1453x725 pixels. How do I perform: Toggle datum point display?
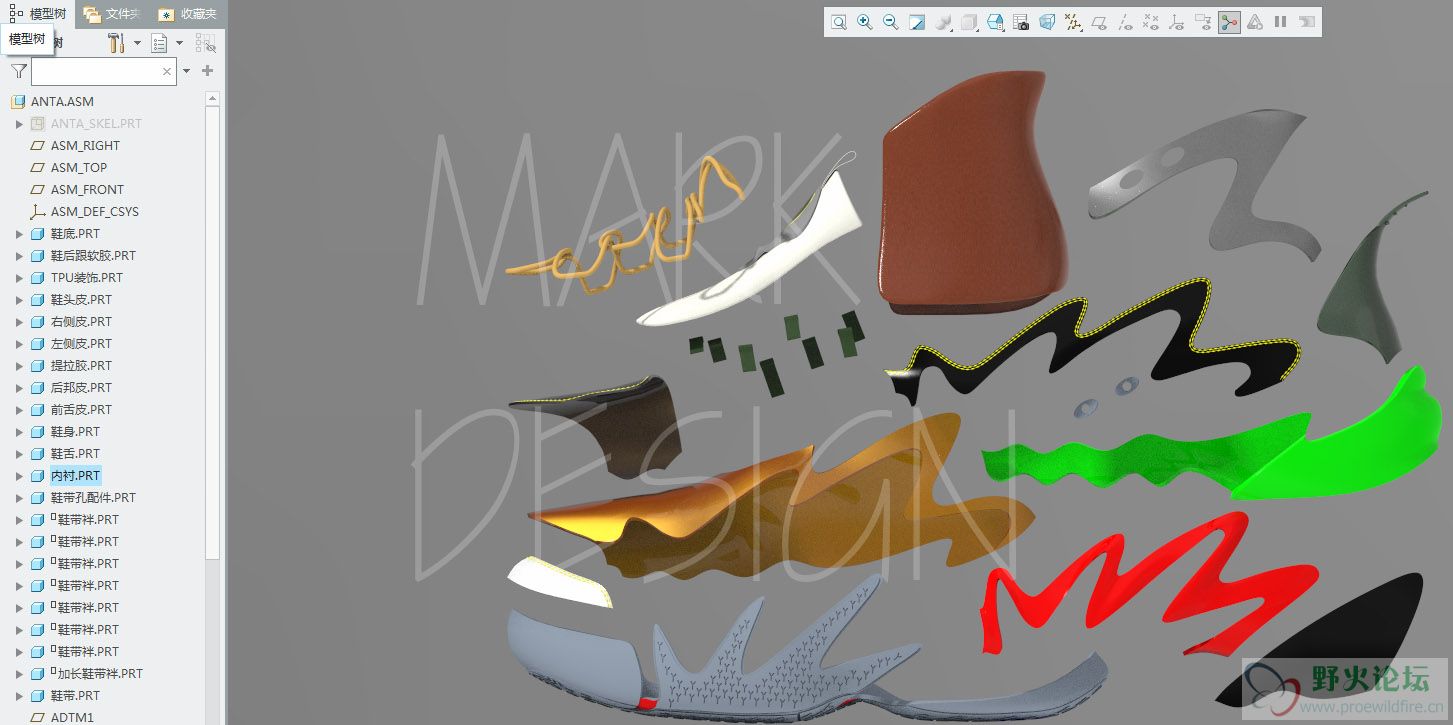1151,22
